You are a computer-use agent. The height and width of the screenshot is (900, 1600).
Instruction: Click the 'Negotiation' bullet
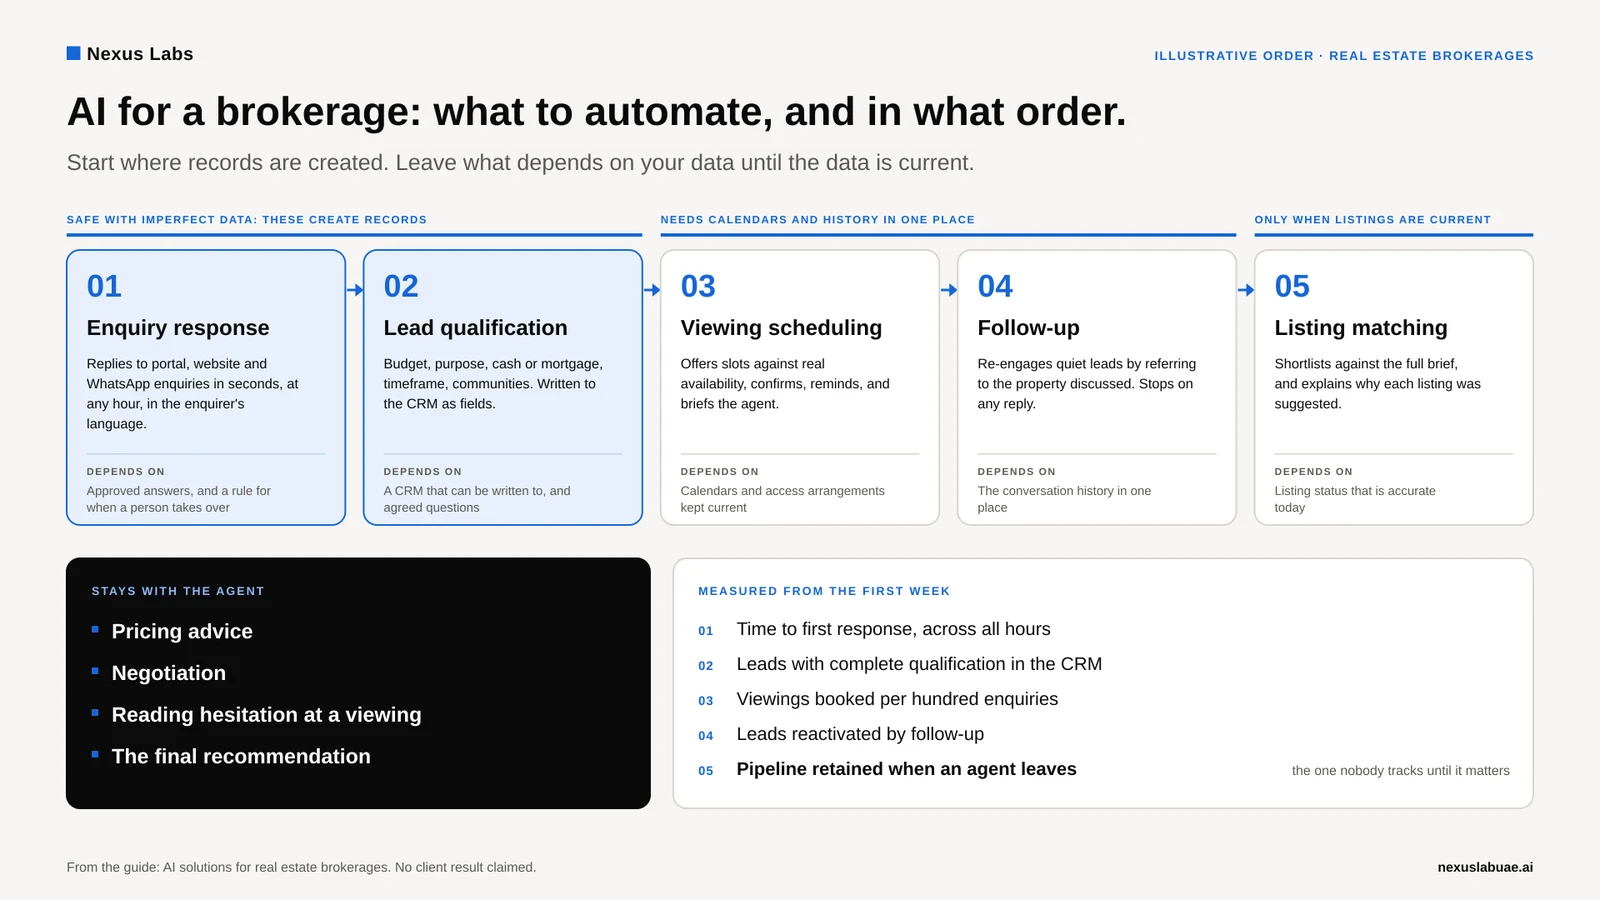click(169, 673)
